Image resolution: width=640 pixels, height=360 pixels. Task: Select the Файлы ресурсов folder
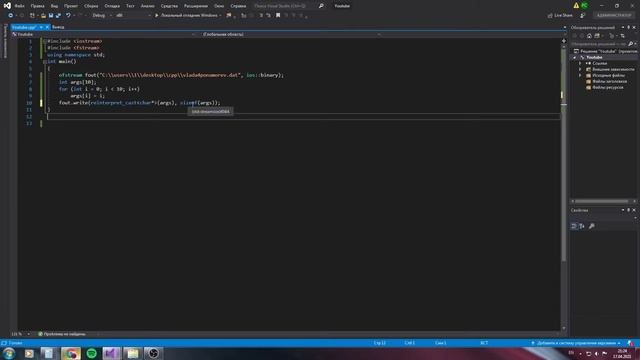(604, 87)
